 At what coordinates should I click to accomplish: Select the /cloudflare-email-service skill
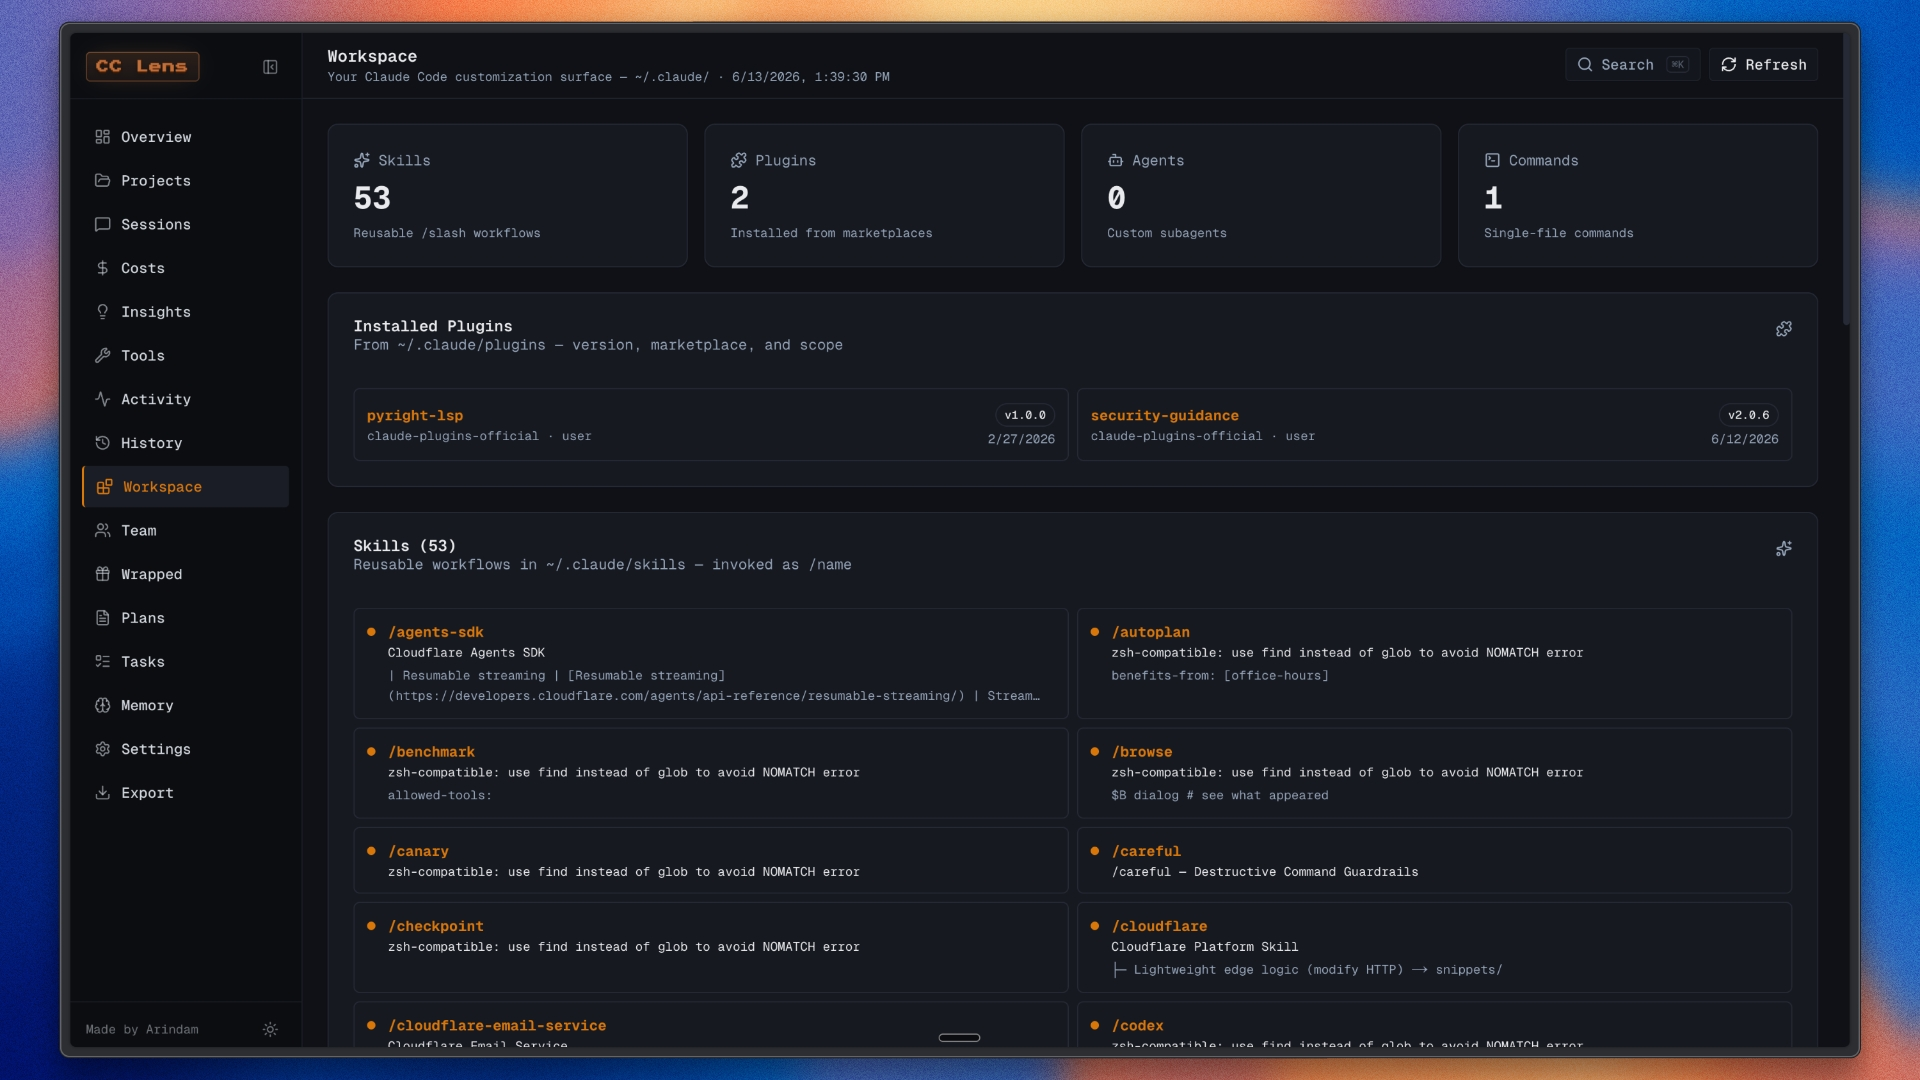point(711,1025)
